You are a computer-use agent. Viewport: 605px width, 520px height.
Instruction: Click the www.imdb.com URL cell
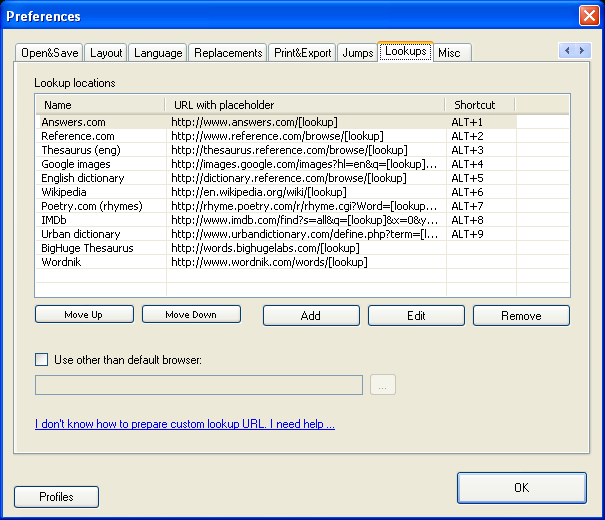point(306,220)
